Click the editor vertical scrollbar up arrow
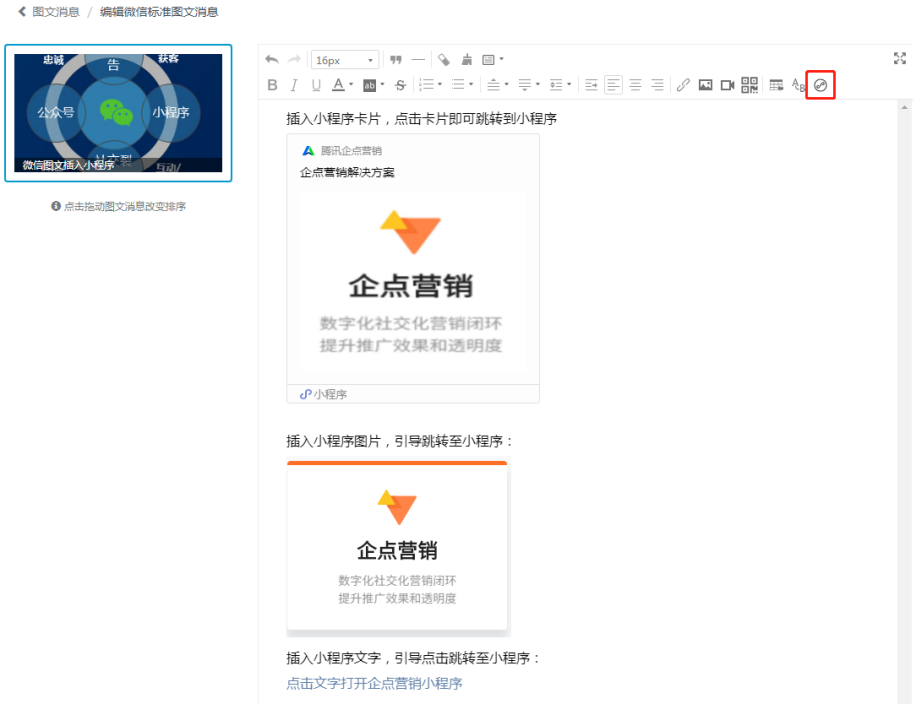The image size is (916, 704). (904, 107)
